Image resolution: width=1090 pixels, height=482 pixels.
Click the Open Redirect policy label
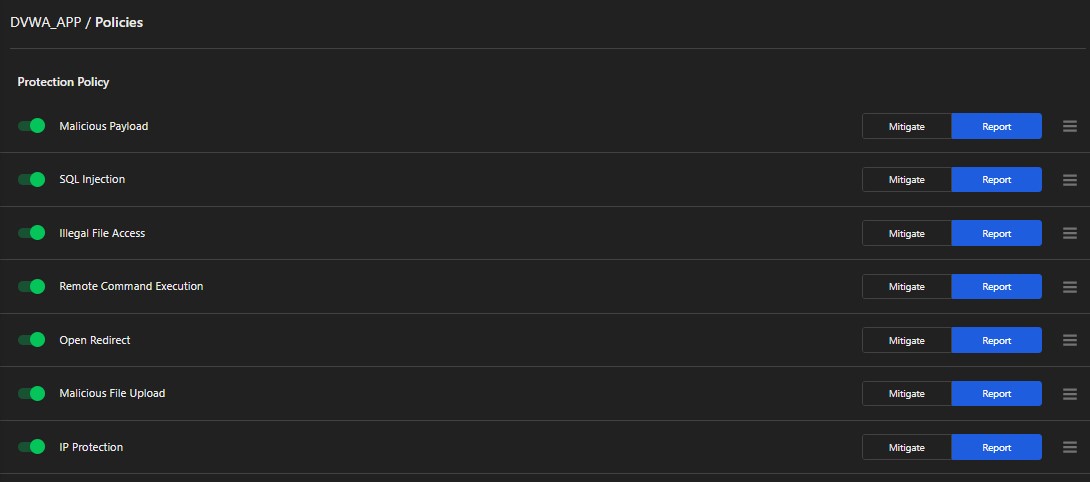coord(95,340)
